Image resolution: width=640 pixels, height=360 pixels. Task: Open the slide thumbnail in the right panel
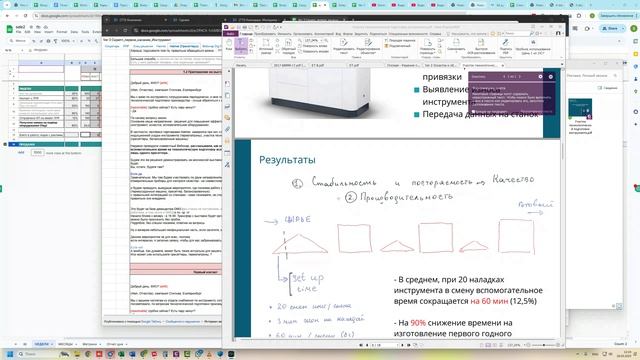[x=580, y=109]
